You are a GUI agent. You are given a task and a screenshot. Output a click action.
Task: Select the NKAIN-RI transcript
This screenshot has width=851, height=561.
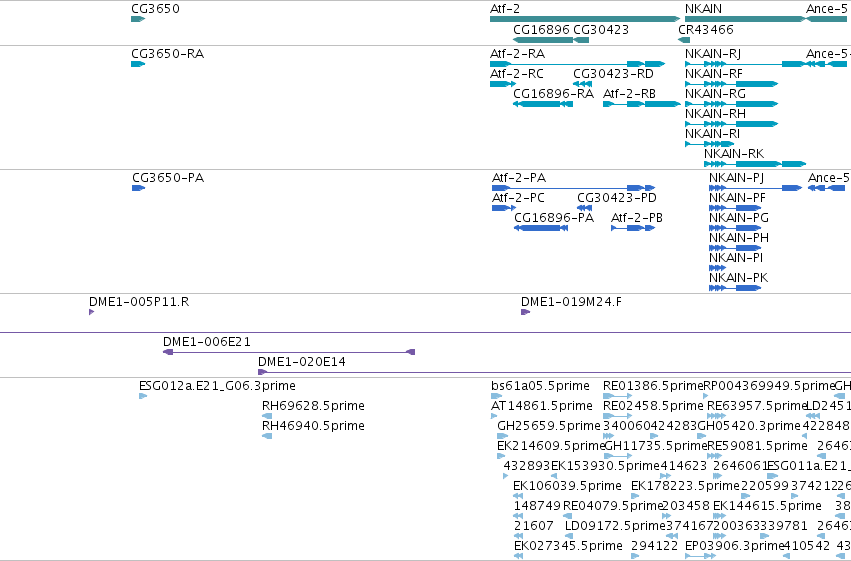(x=710, y=144)
